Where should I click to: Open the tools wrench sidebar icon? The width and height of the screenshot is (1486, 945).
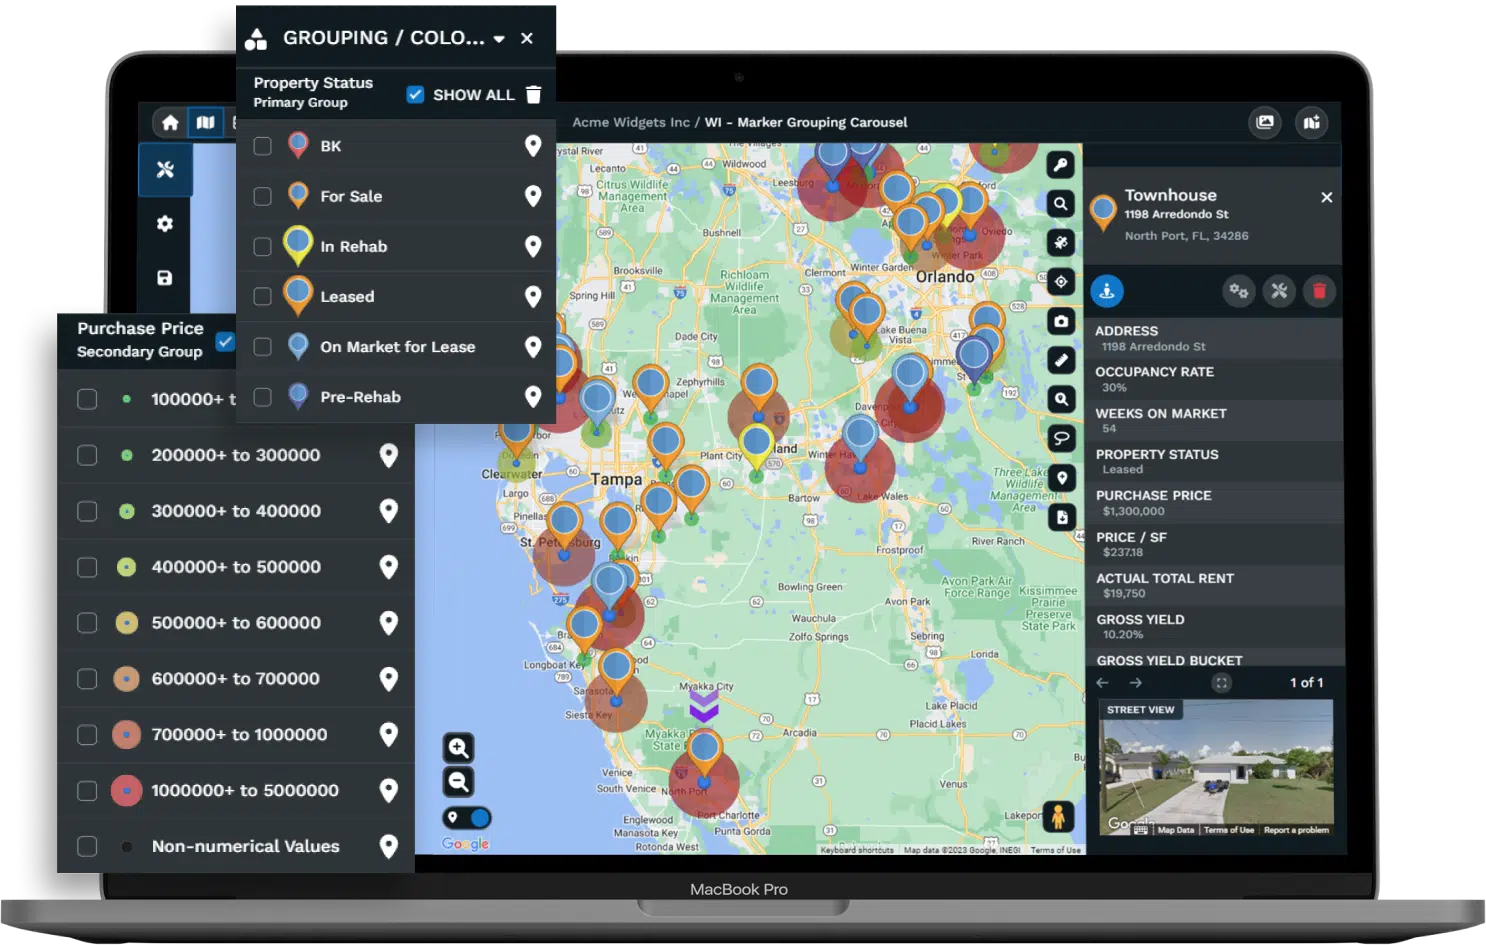point(165,169)
